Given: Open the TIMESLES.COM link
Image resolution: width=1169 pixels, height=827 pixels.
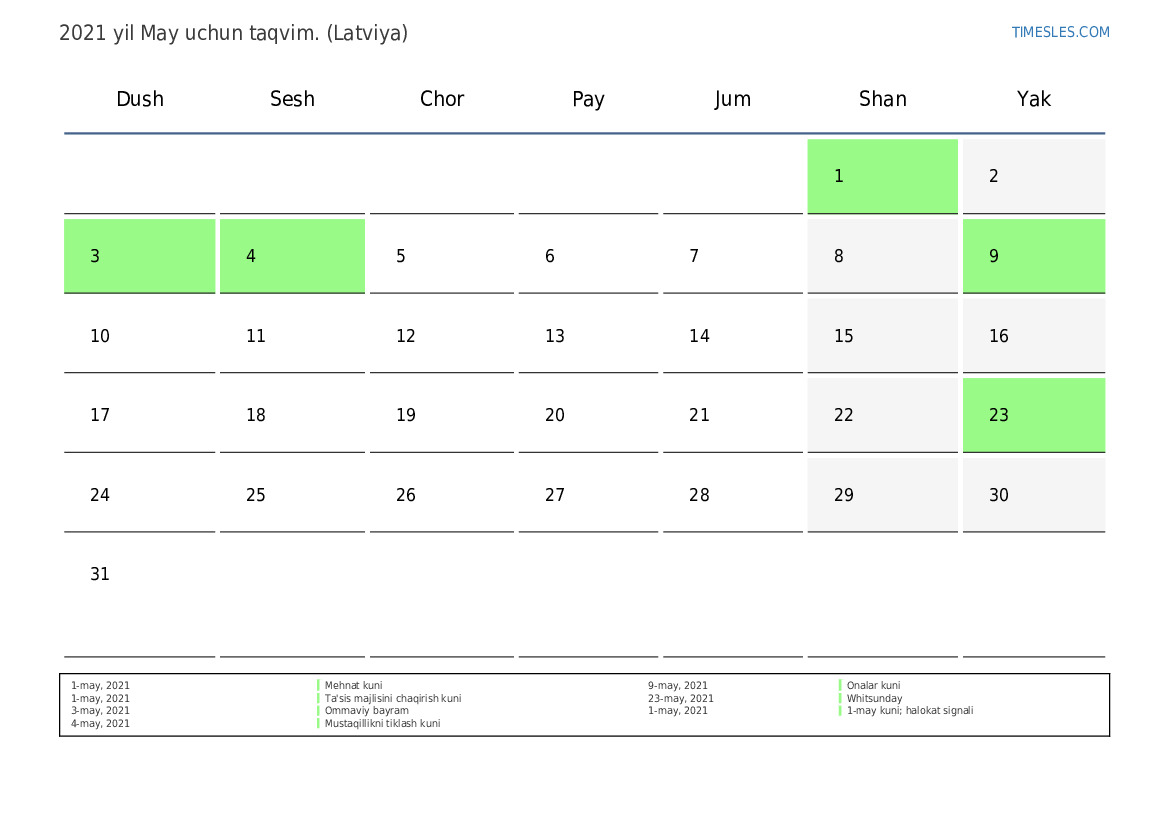Looking at the screenshot, I should pos(1060,32).
